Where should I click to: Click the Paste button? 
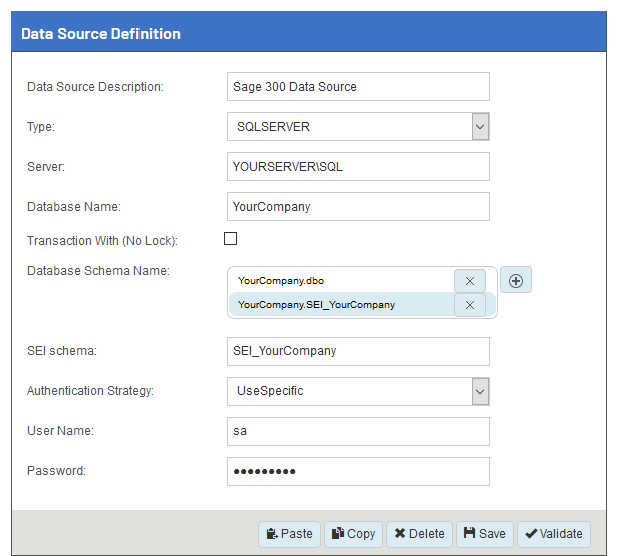tap(288, 534)
